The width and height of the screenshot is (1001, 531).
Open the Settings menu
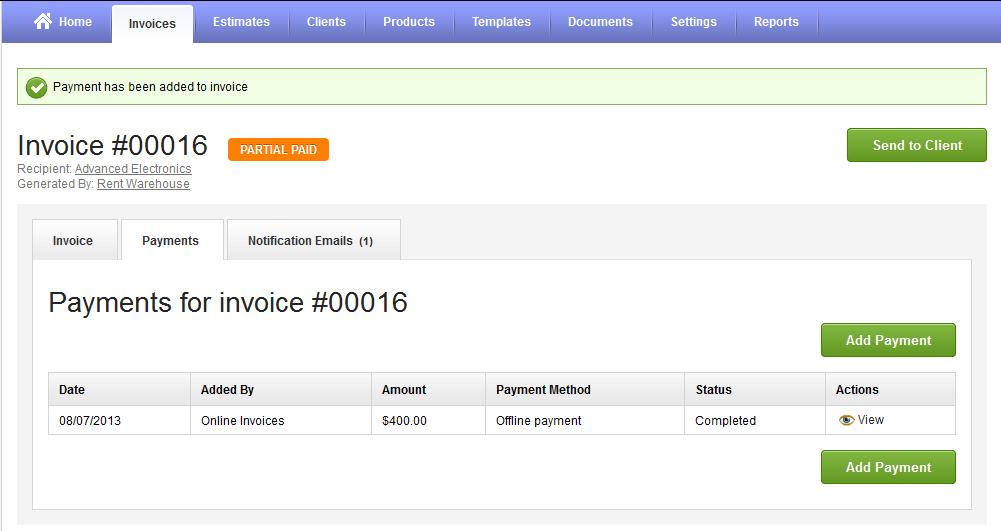[x=693, y=22]
